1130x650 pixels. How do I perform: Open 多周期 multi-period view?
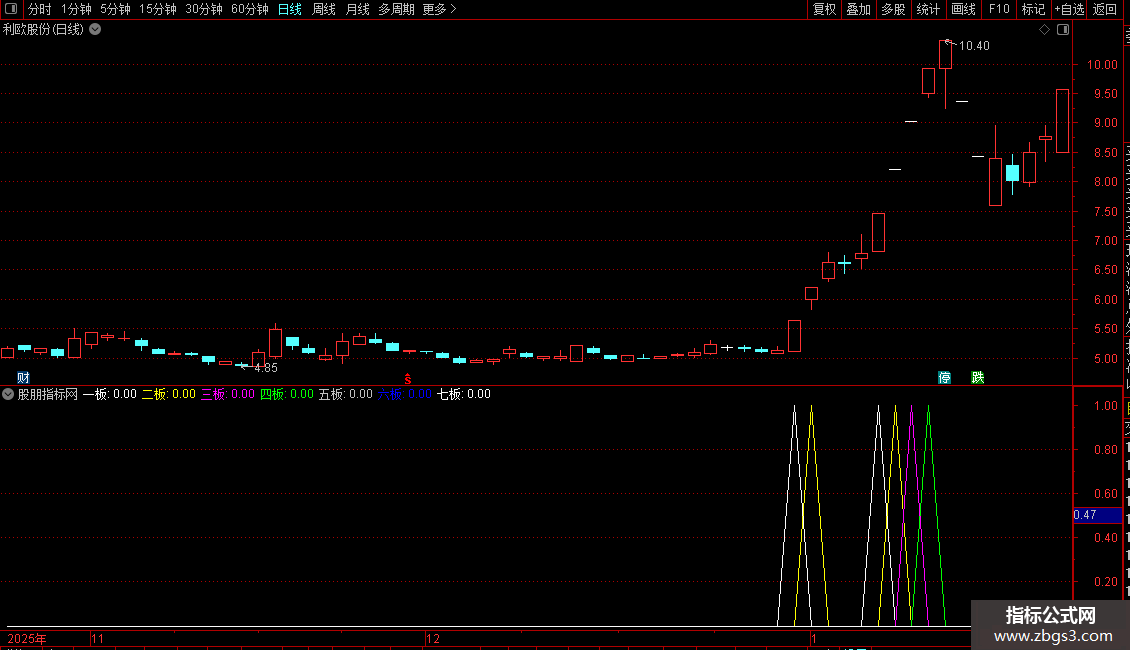coord(396,9)
